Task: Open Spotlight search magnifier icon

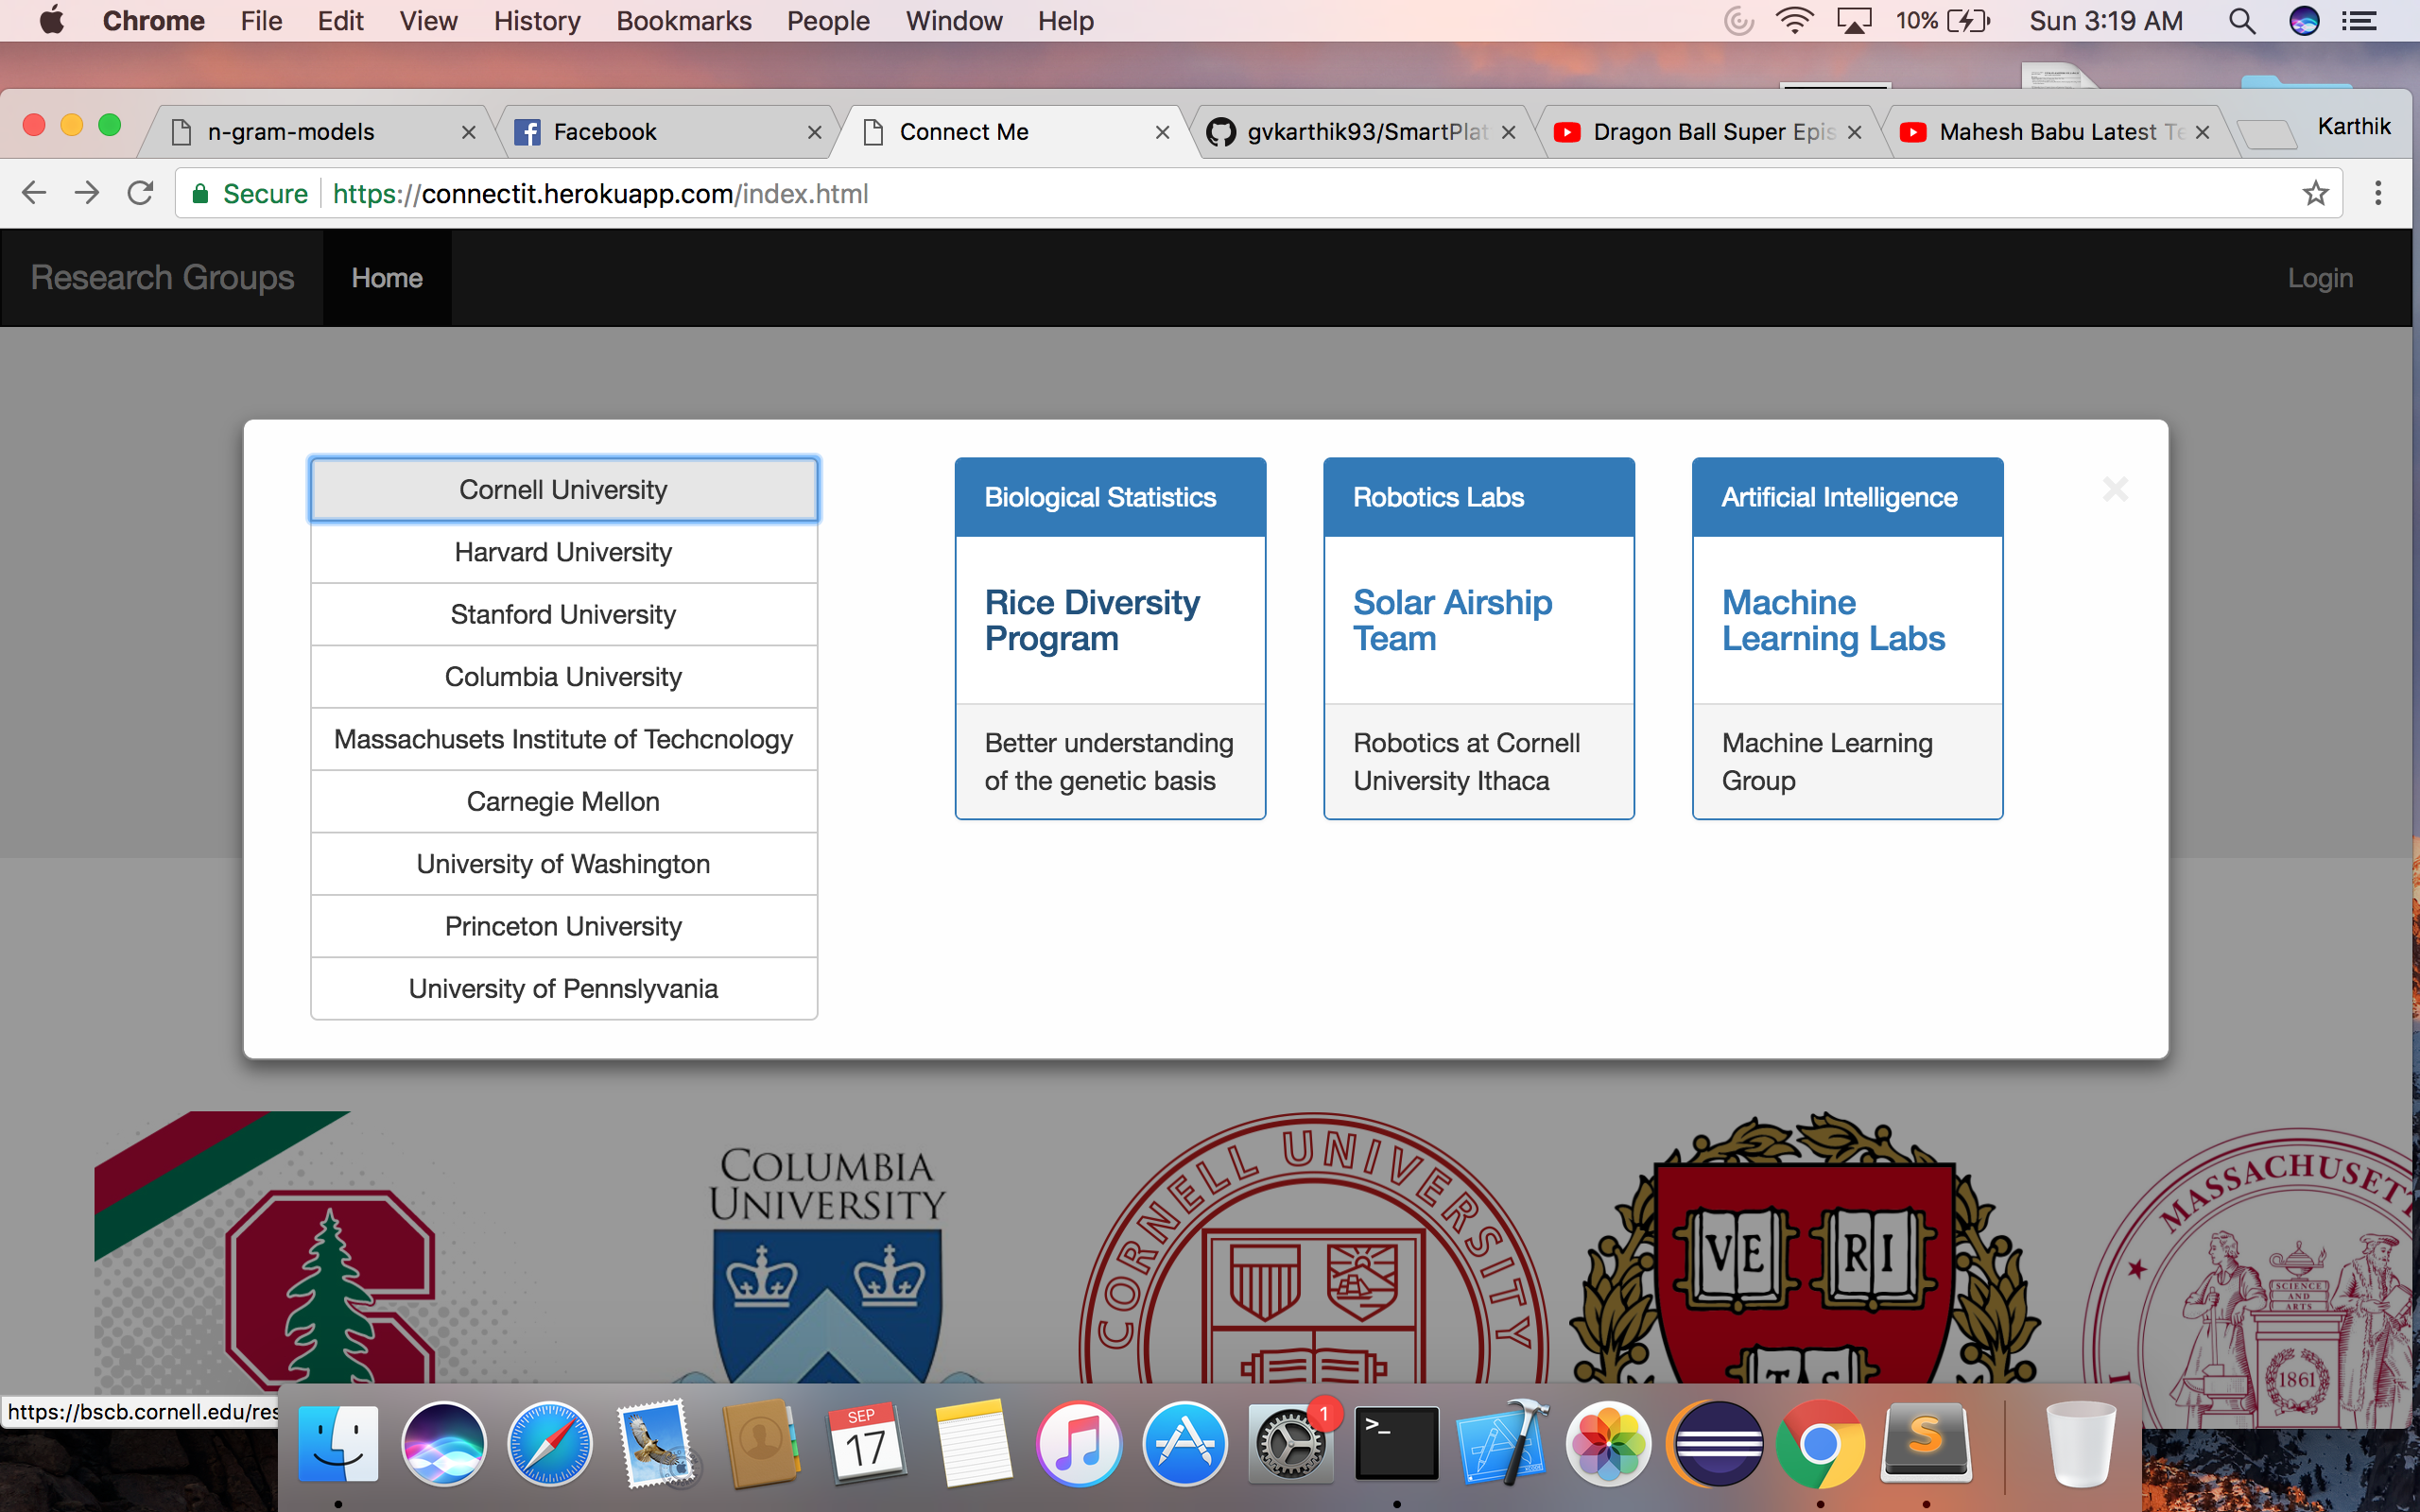Action: pyautogui.click(x=2242, y=21)
